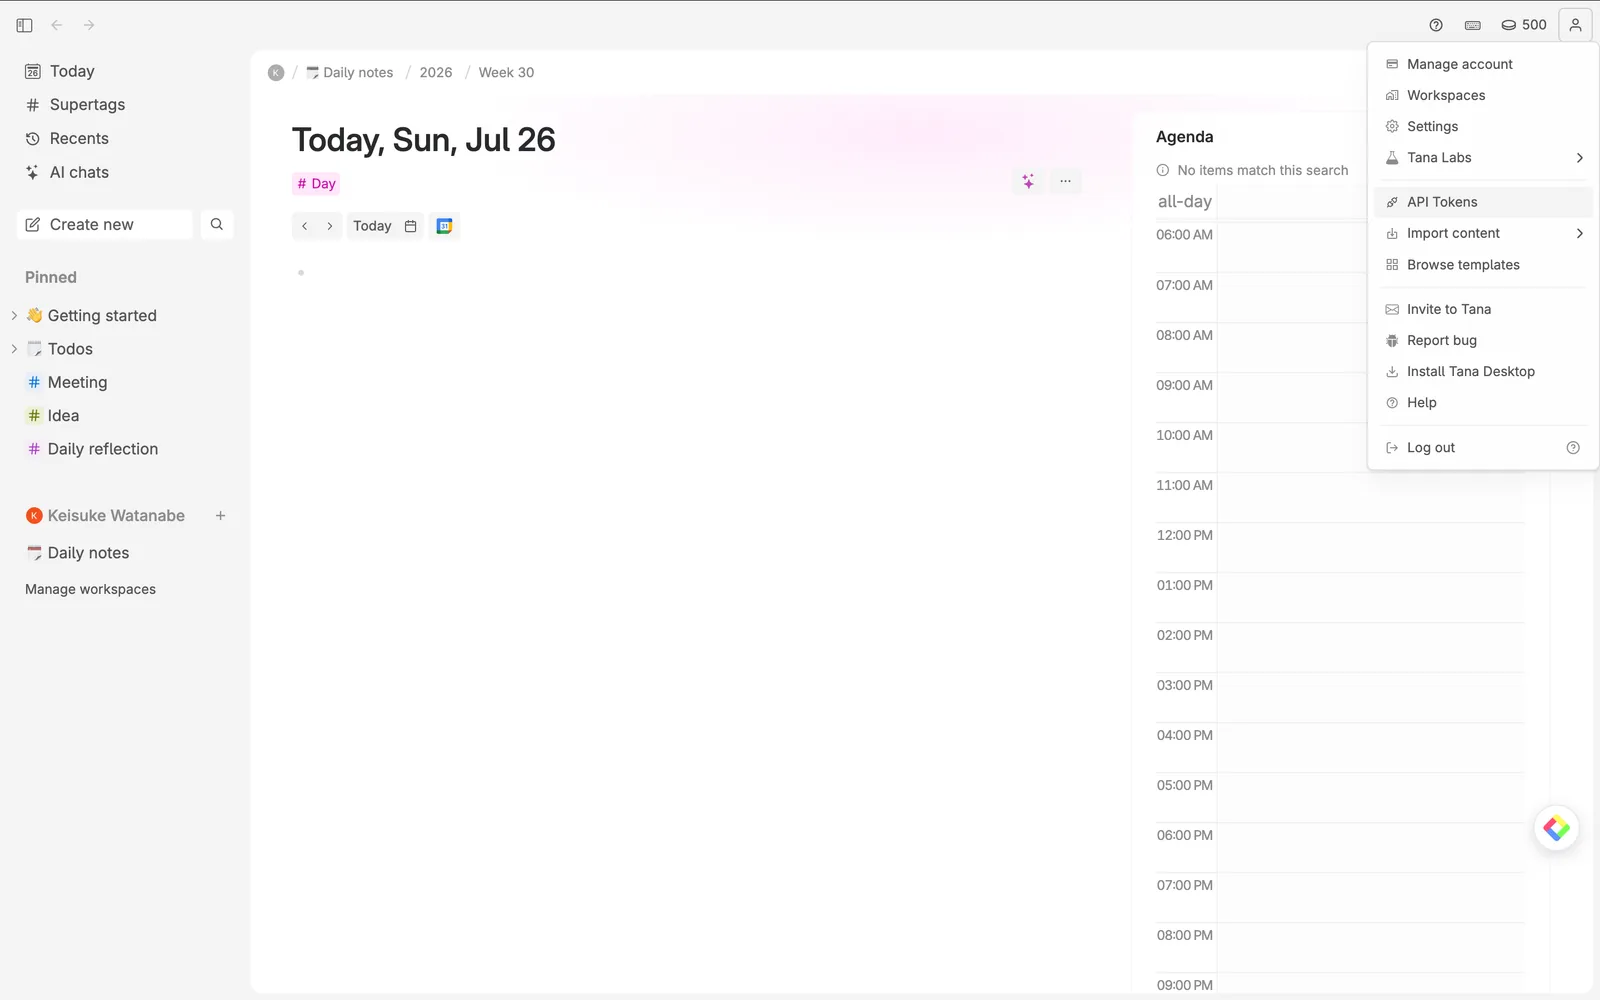Open Daily notes in the sidebar
Image resolution: width=1600 pixels, height=1000 pixels.
[x=88, y=553]
